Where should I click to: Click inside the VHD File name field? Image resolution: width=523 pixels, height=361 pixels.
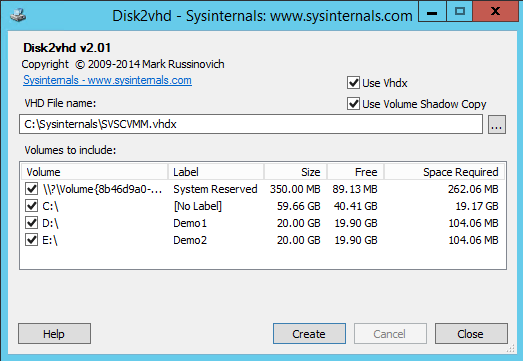(251, 124)
